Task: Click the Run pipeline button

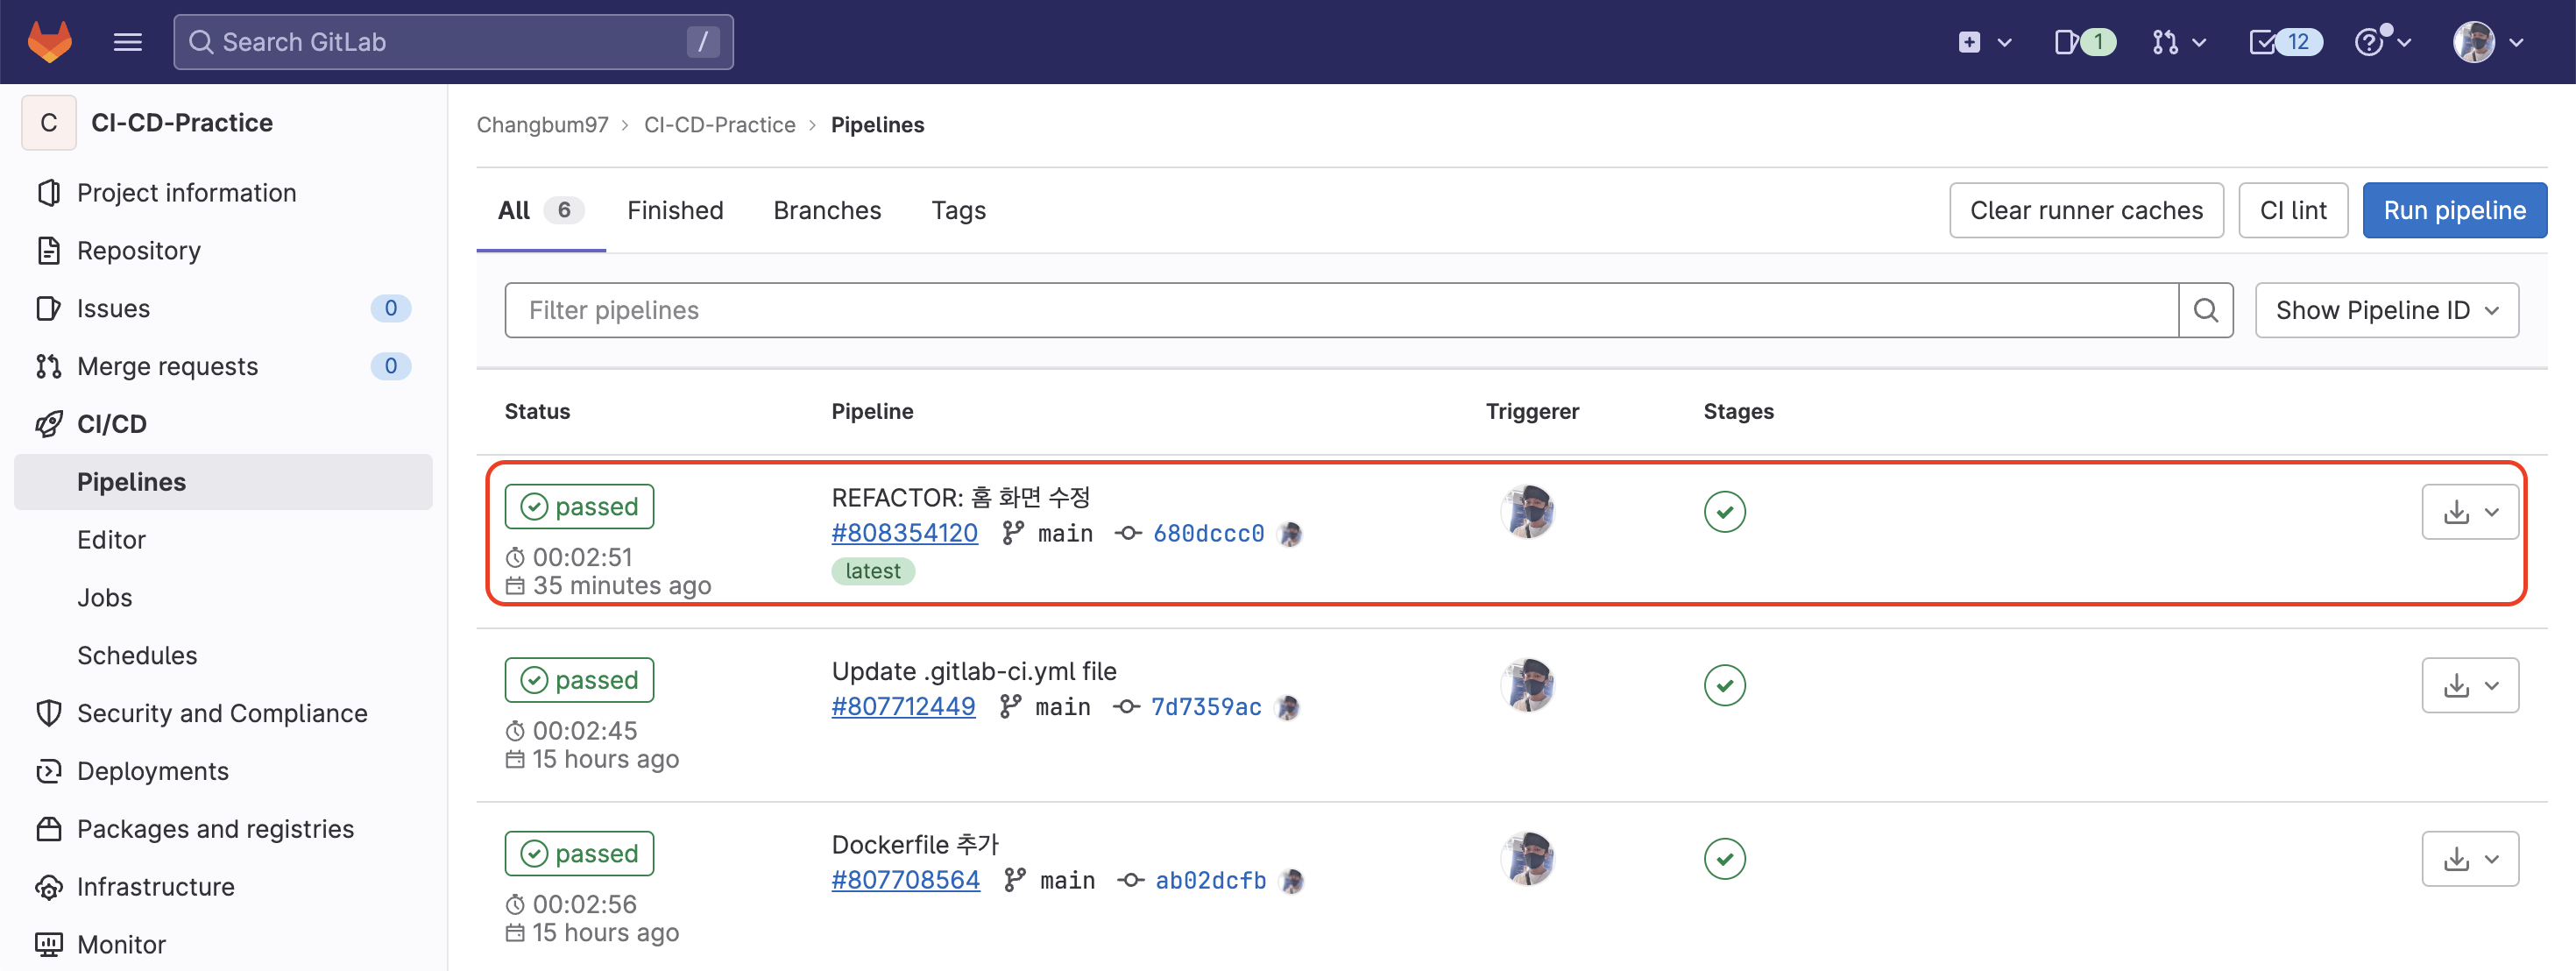Action: pos(2454,210)
